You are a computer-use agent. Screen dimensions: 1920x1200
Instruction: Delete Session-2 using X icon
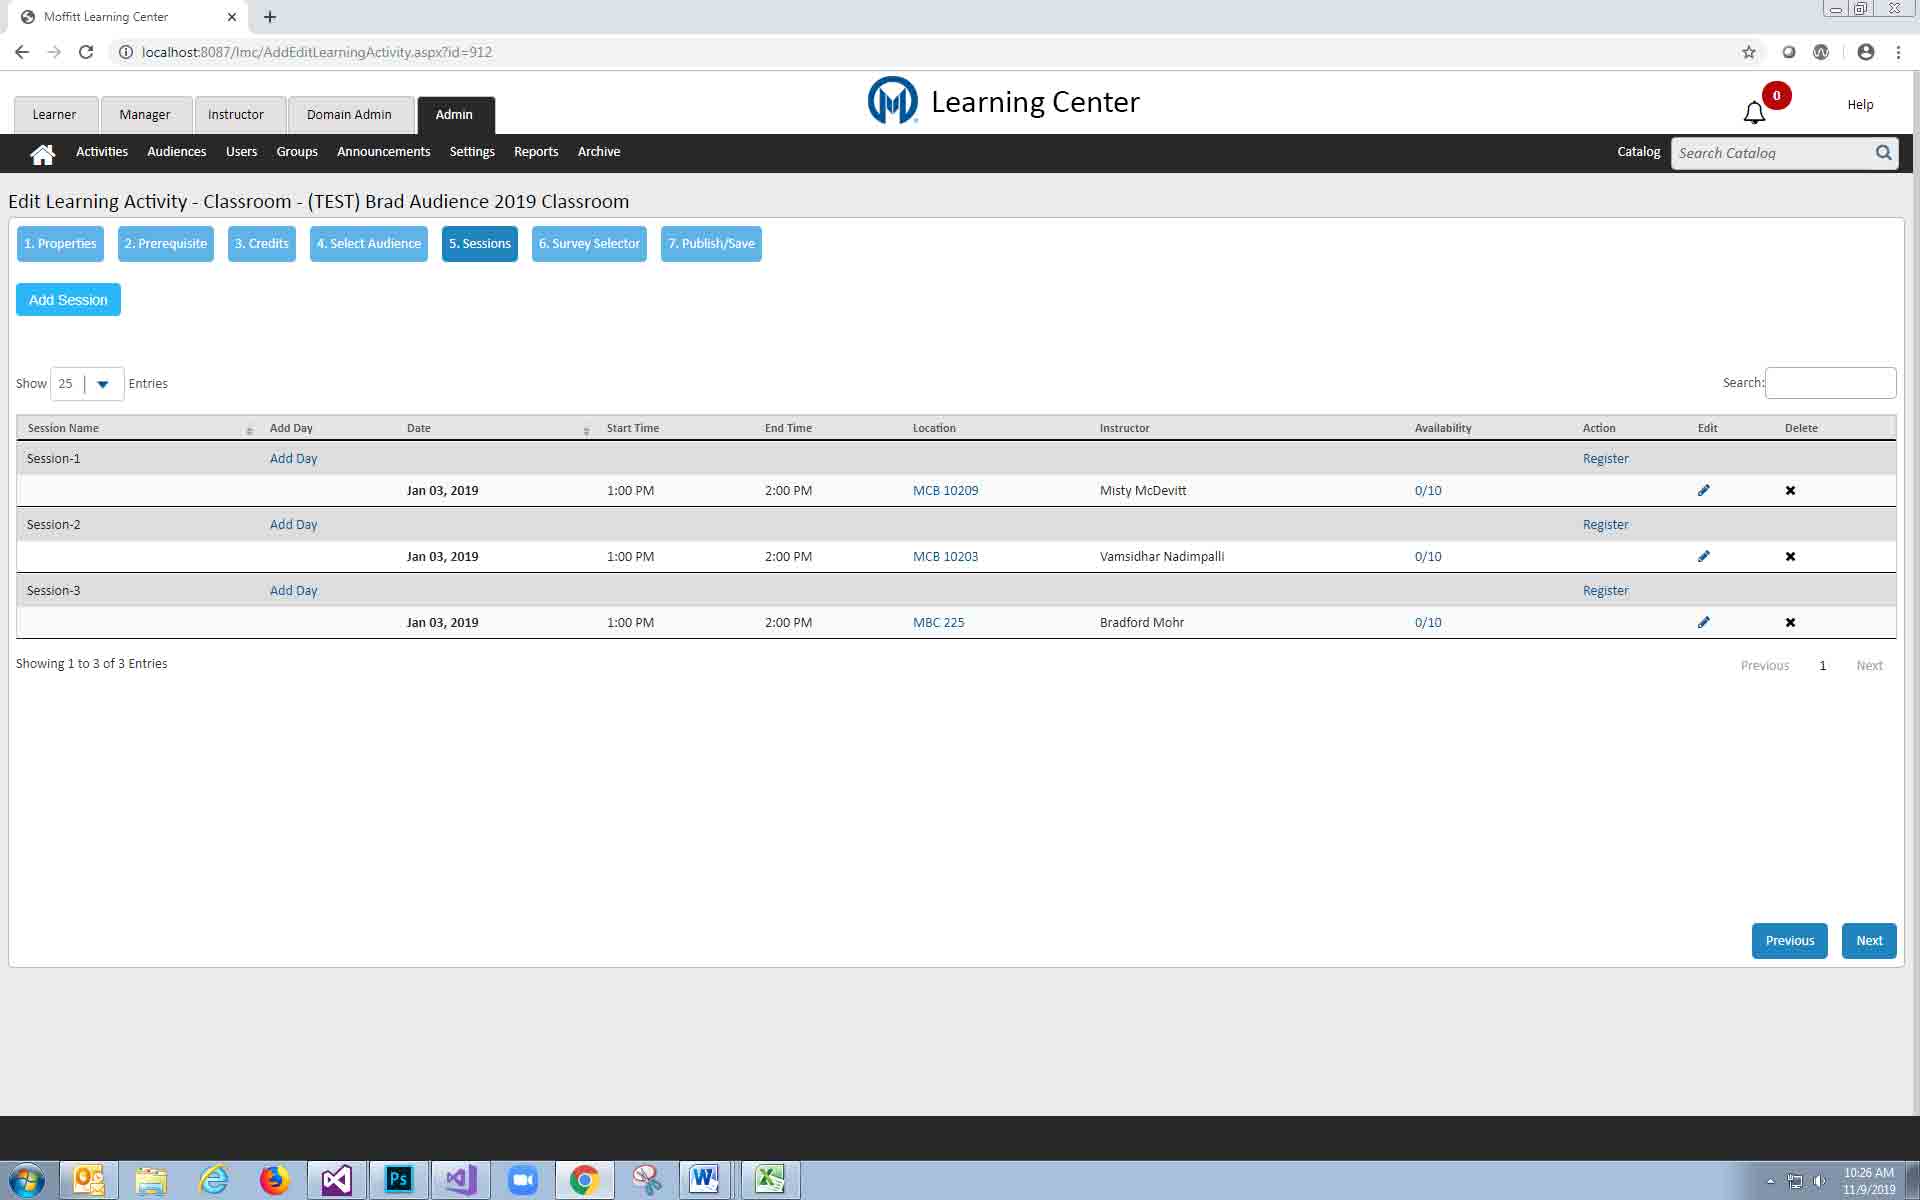(1790, 556)
